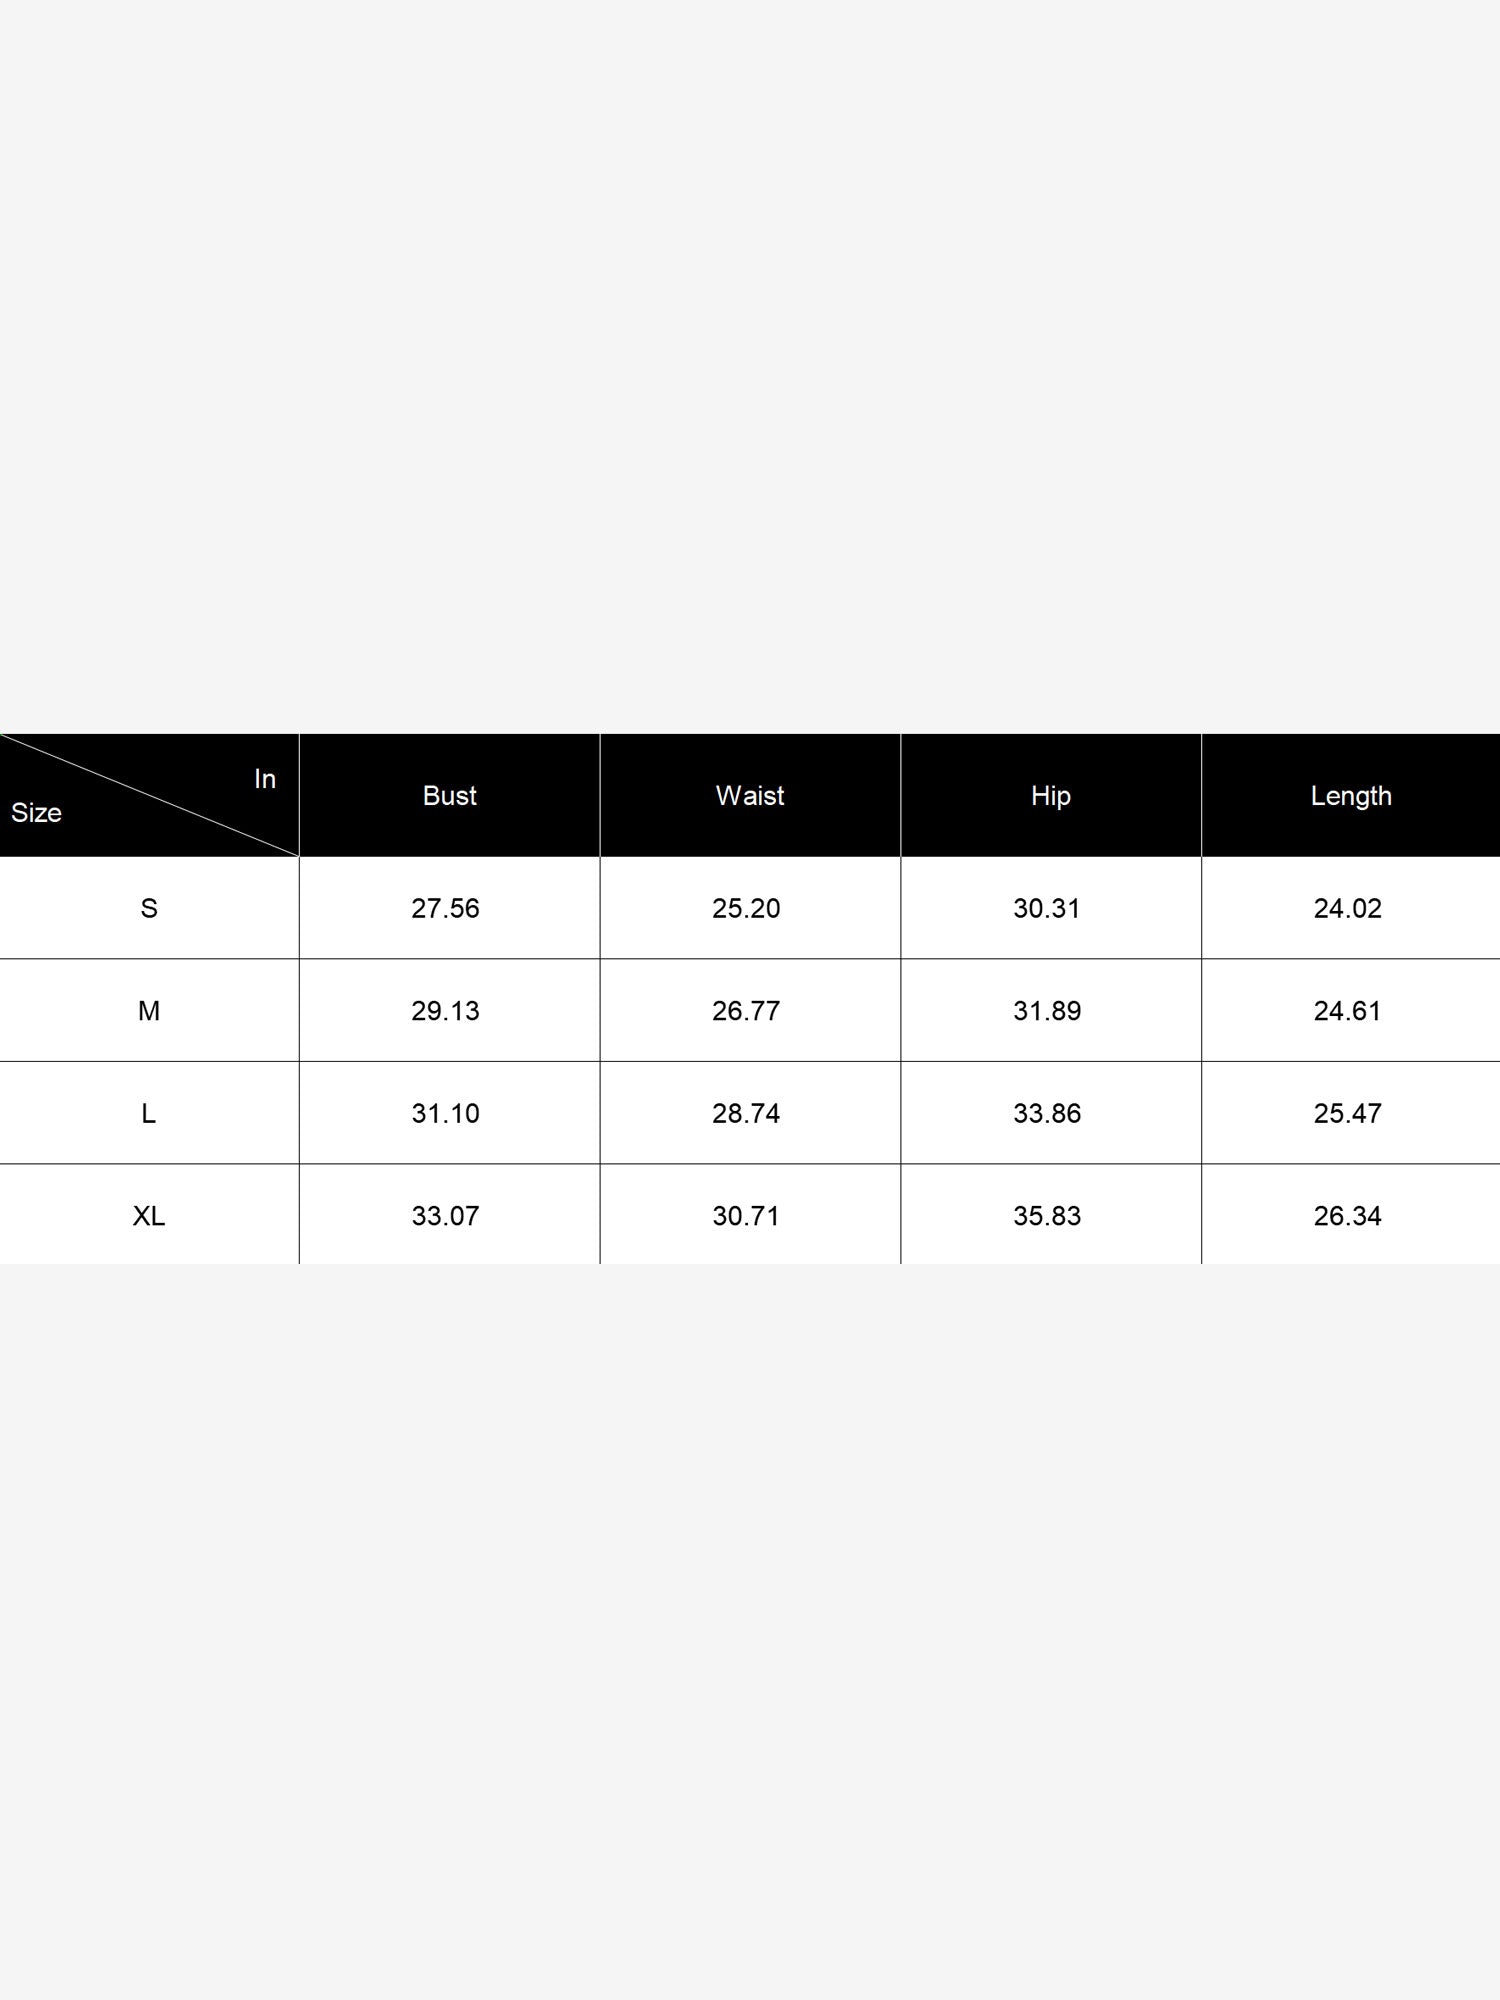1500x2000 pixels.
Task: Select the S size row label
Action: tap(149, 908)
